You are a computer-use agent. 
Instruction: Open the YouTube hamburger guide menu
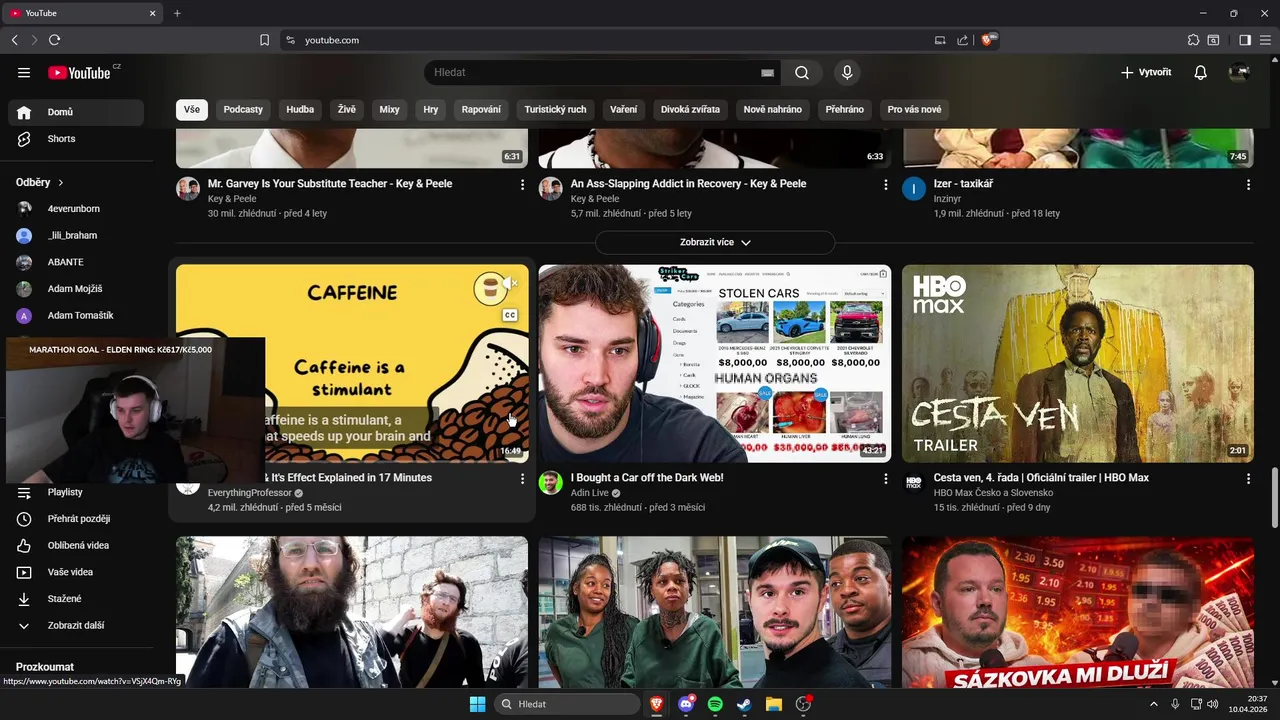pyautogui.click(x=24, y=72)
